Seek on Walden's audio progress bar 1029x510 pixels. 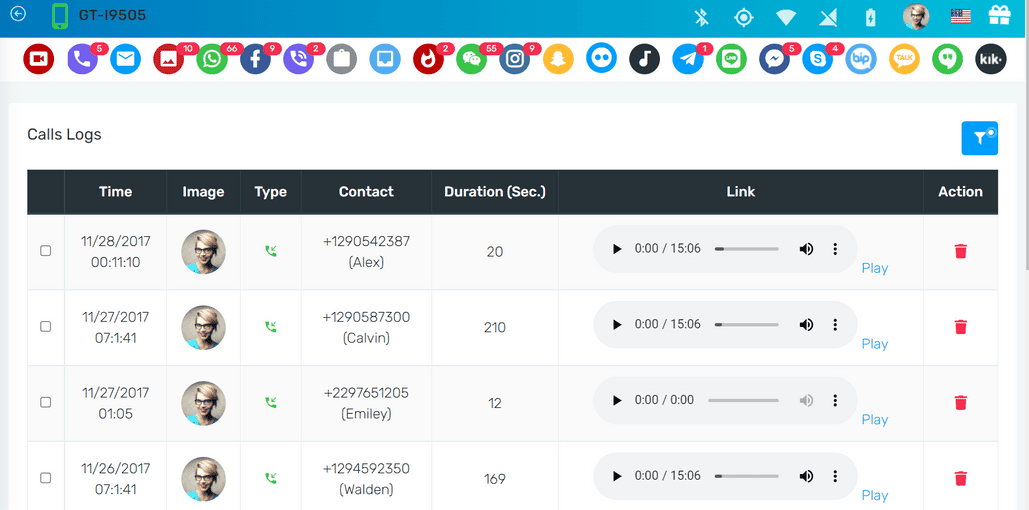click(747, 477)
